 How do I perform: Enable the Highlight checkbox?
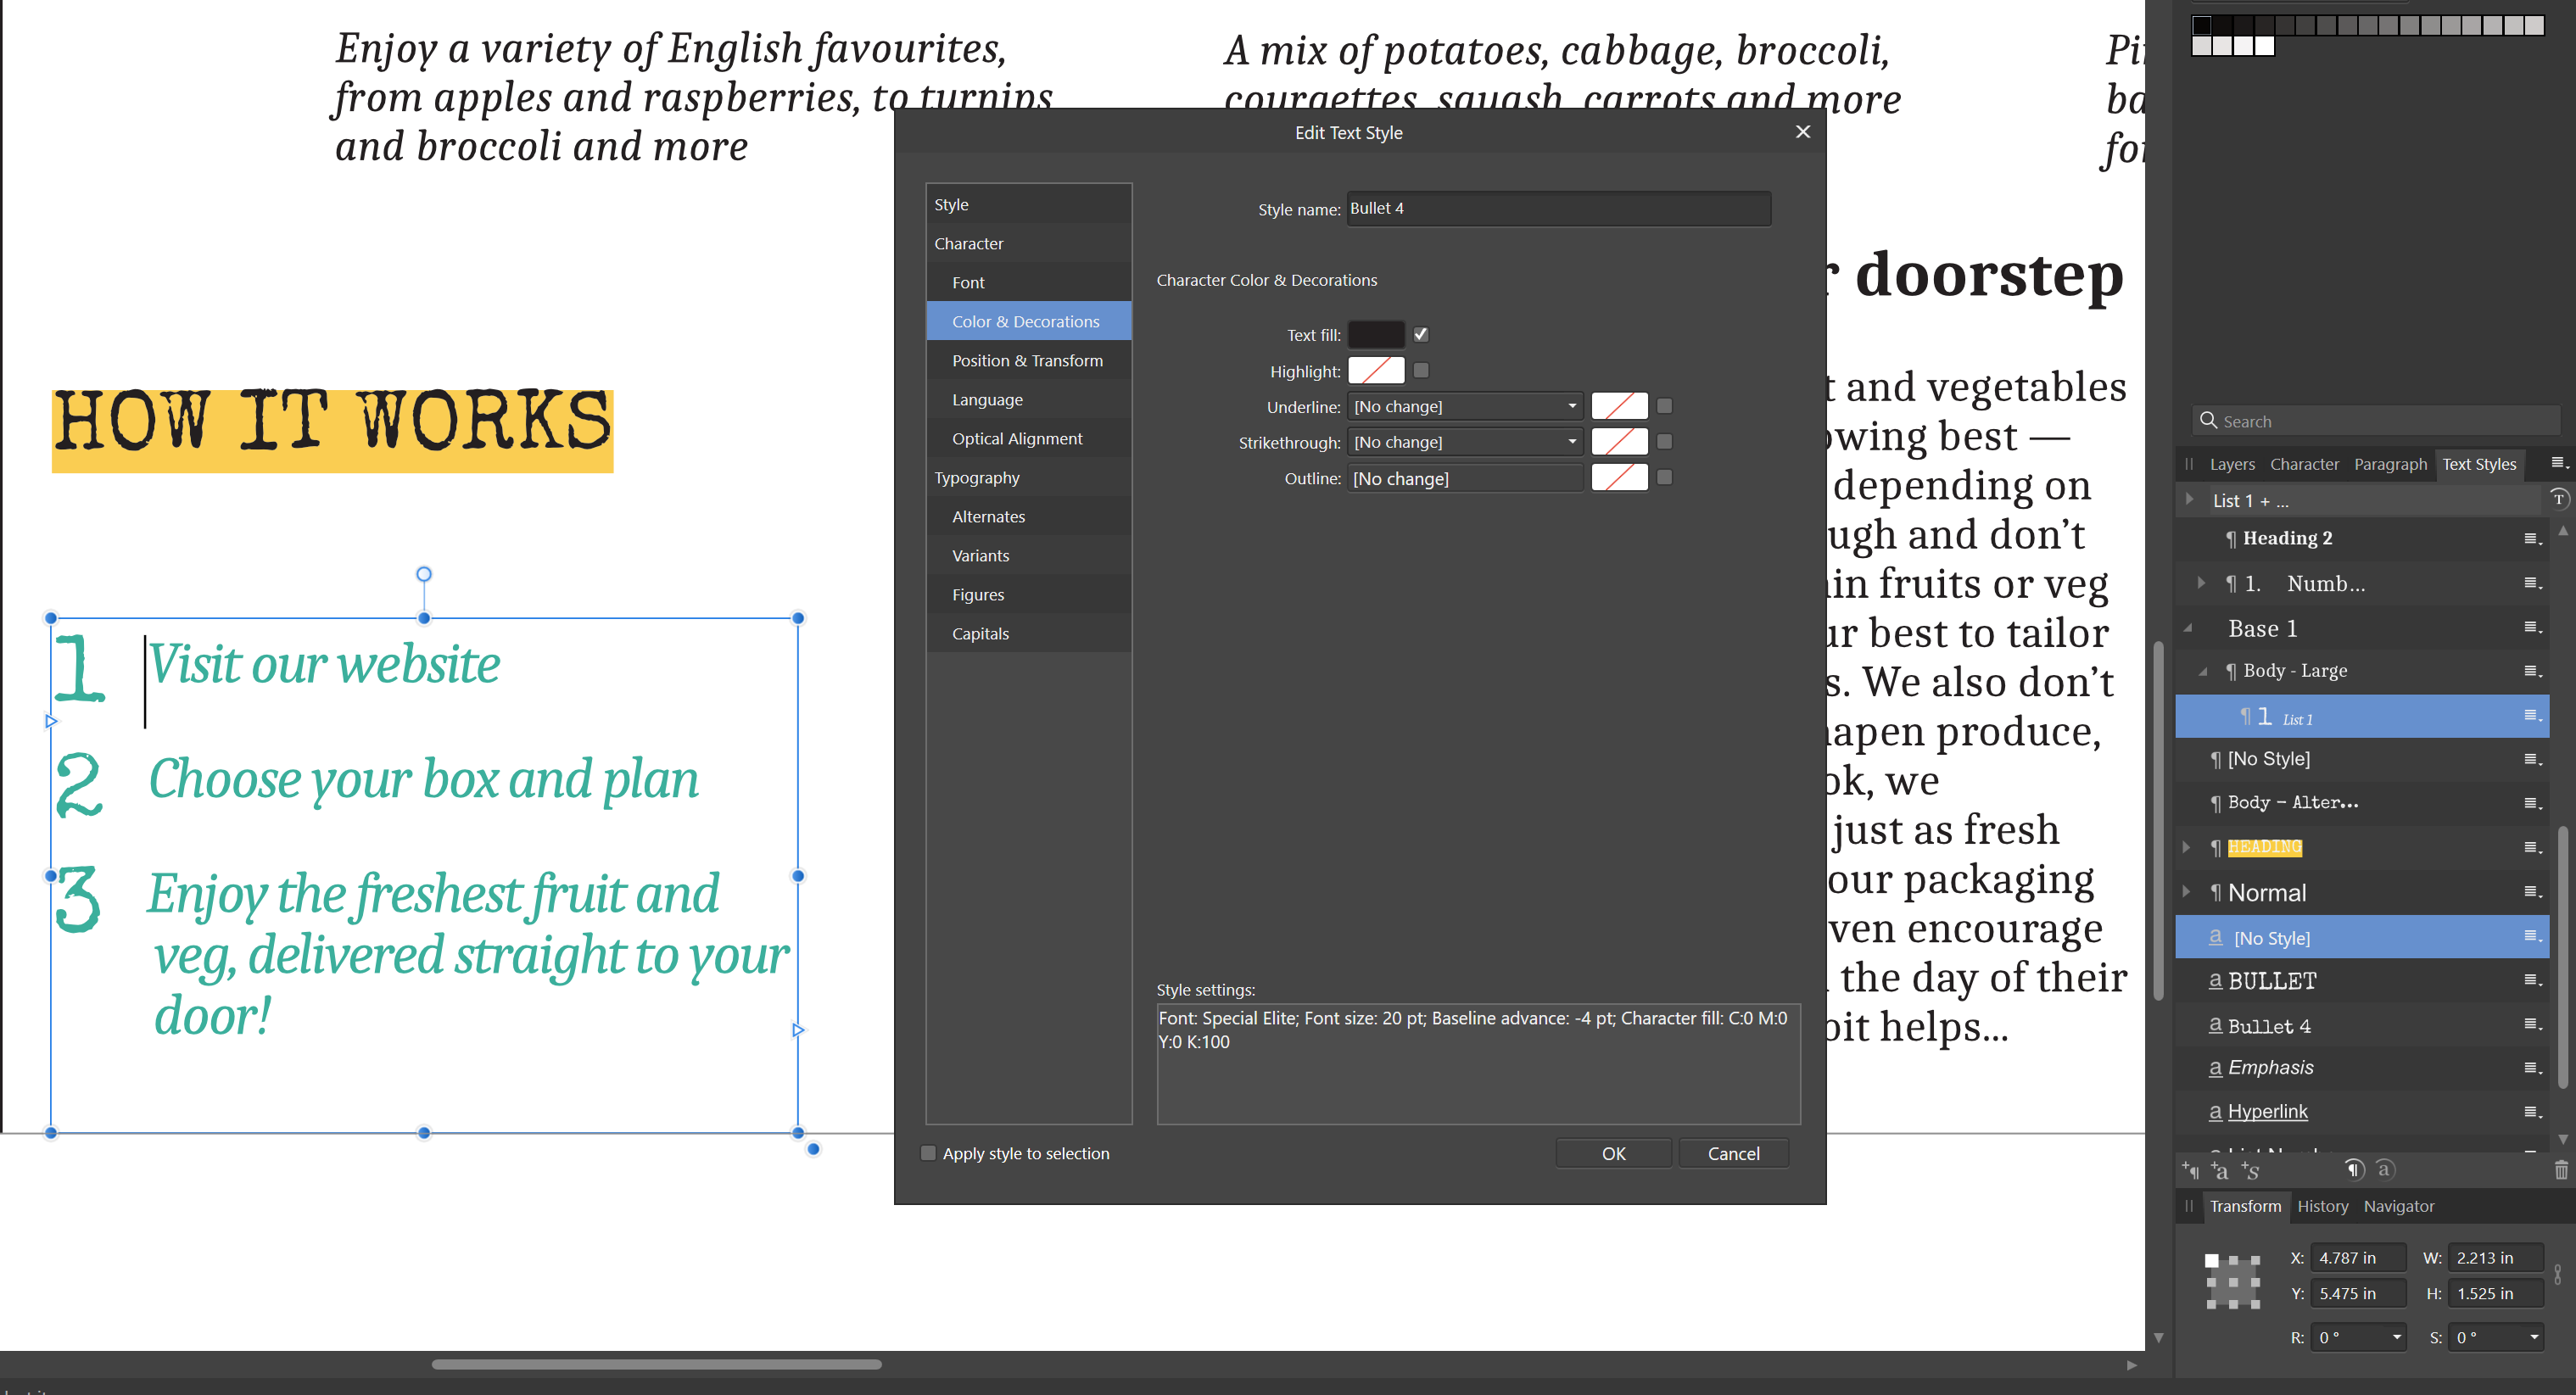(1420, 370)
